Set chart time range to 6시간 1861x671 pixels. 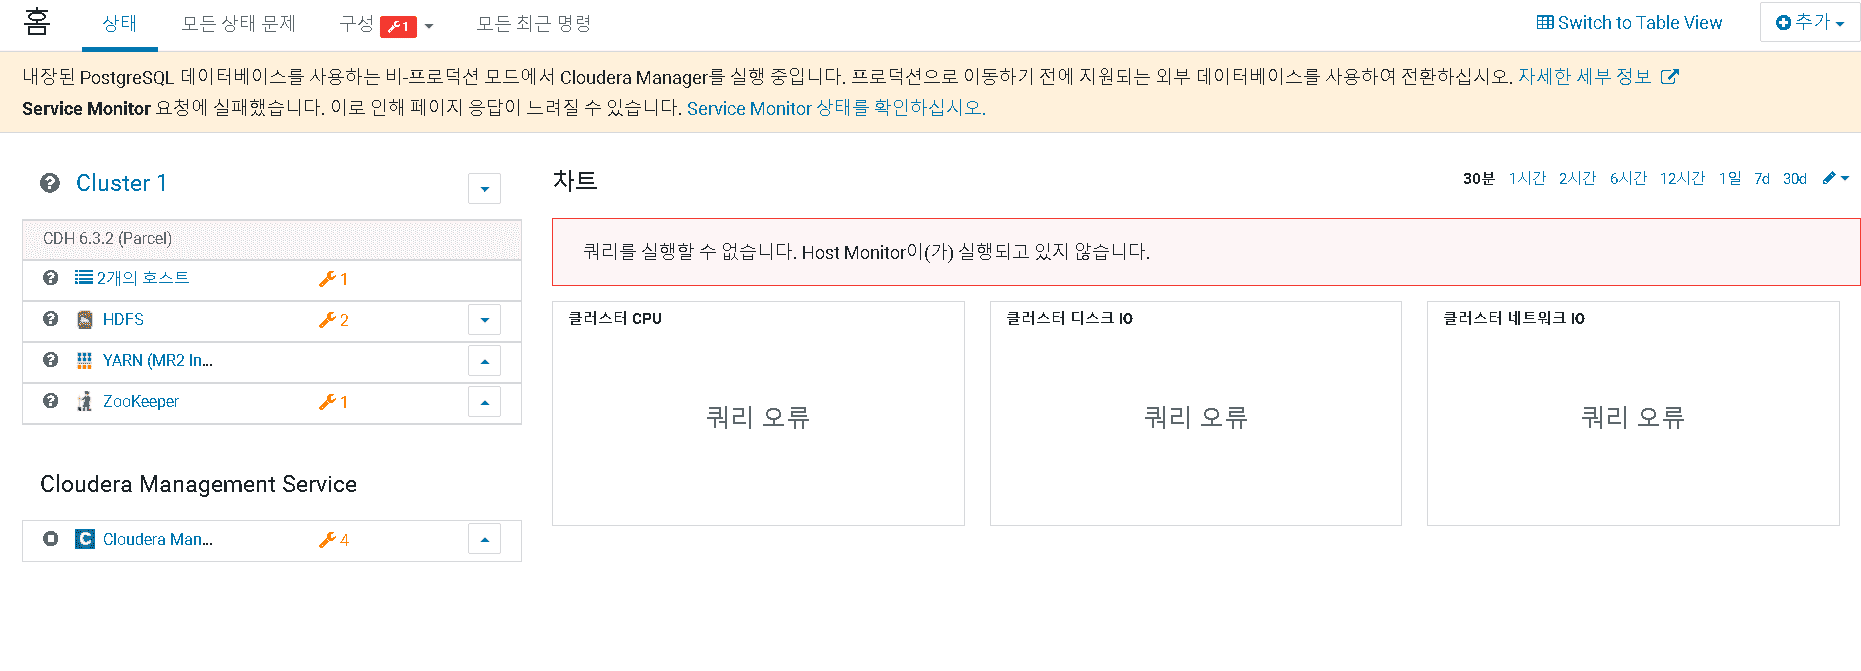[x=1628, y=179]
